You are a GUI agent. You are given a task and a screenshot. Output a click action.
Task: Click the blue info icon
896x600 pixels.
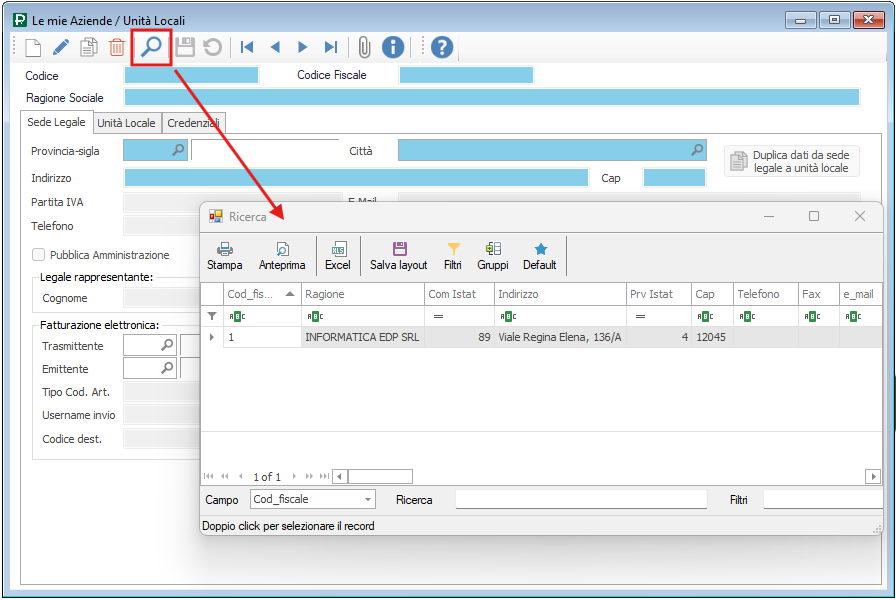393,47
